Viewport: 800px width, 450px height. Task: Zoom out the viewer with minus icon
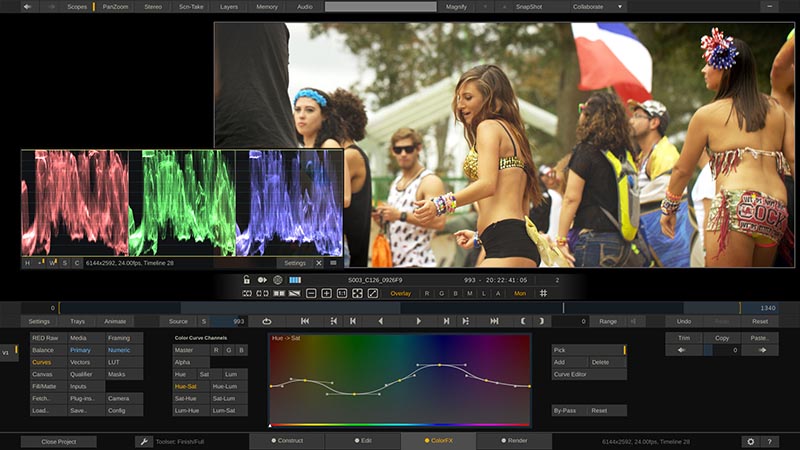click(311, 293)
